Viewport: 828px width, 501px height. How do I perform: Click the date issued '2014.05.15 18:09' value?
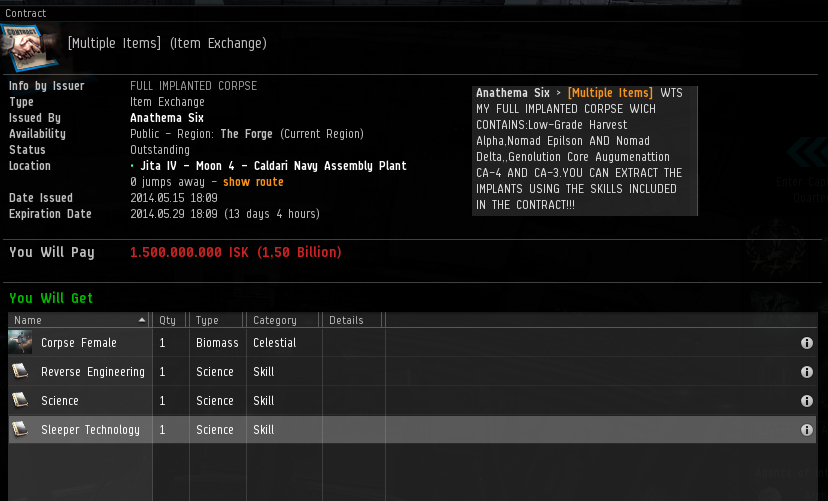click(174, 198)
